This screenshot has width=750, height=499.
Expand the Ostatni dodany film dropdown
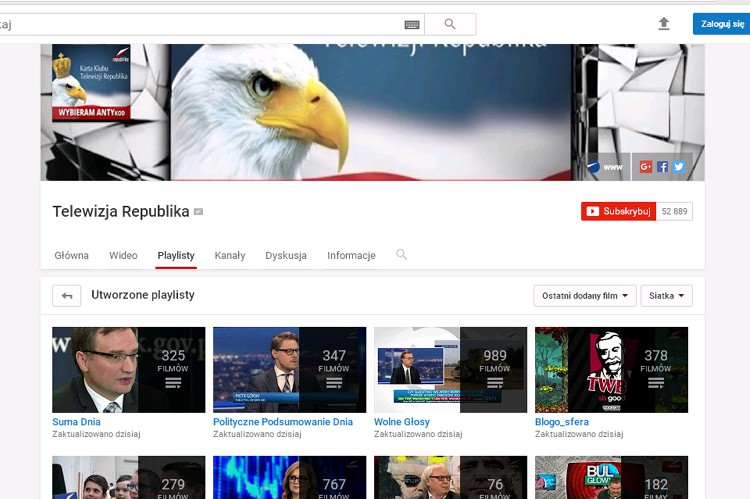(x=585, y=296)
